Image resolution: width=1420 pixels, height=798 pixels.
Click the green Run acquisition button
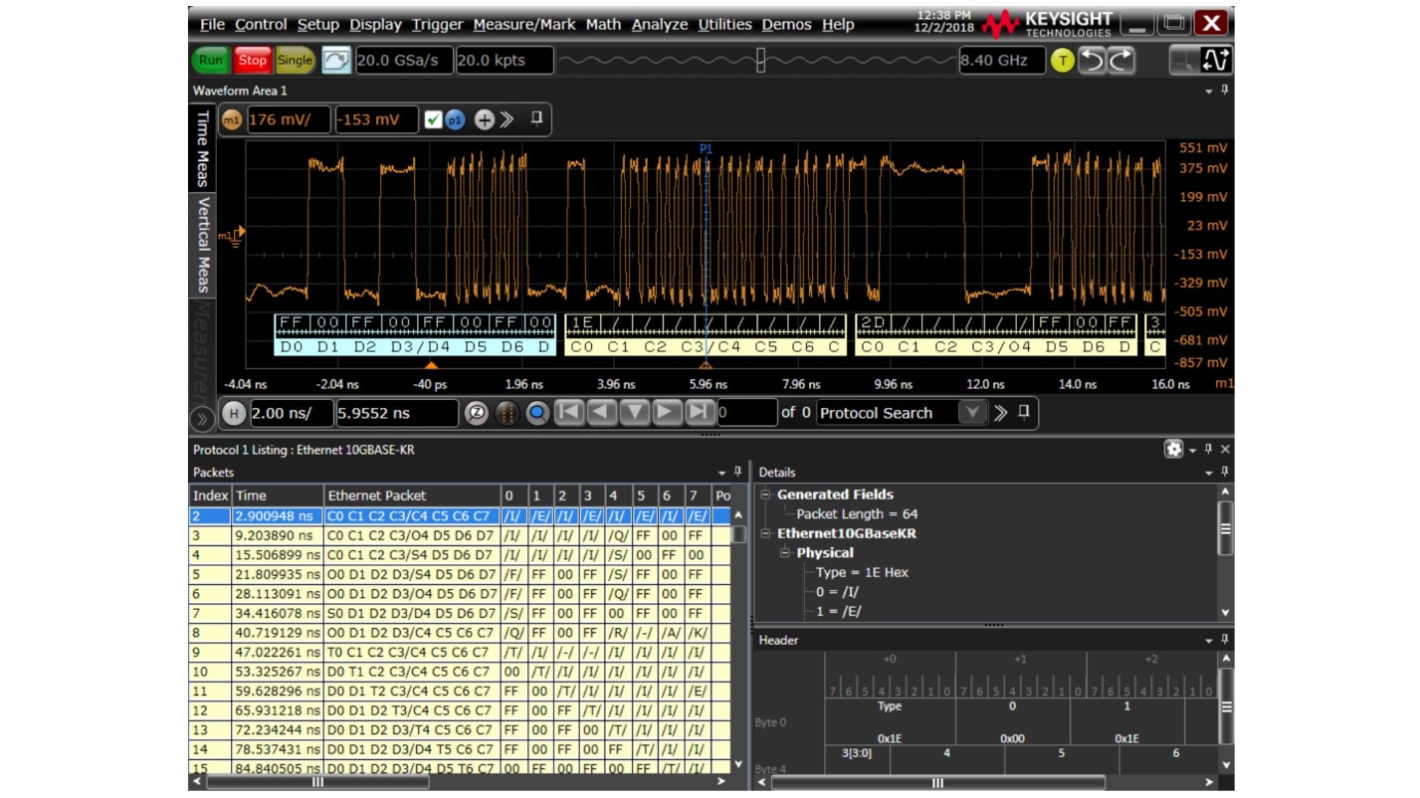(x=211, y=60)
